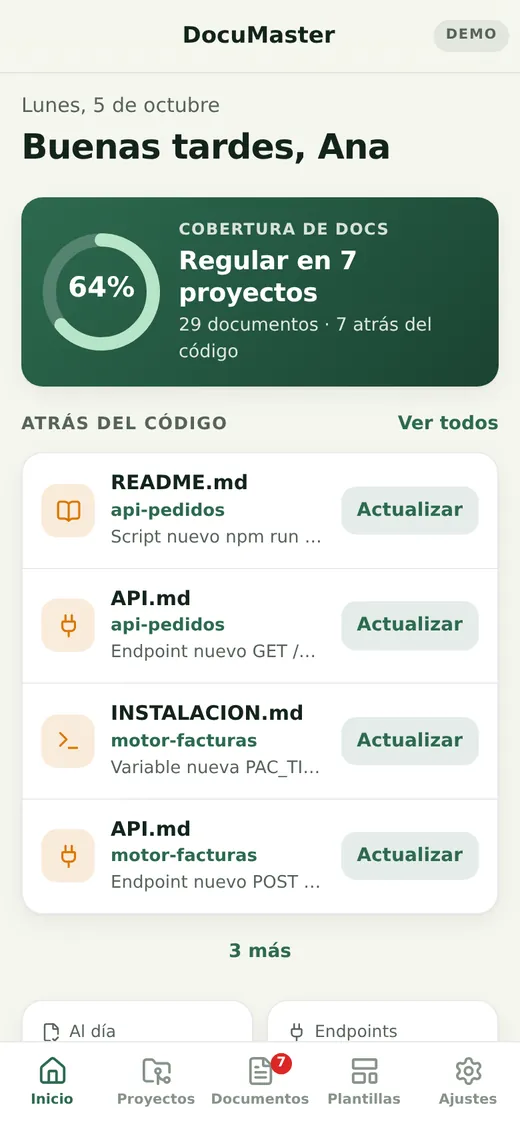
Task: Tap the Al día document-check icon
Action: [51, 1032]
